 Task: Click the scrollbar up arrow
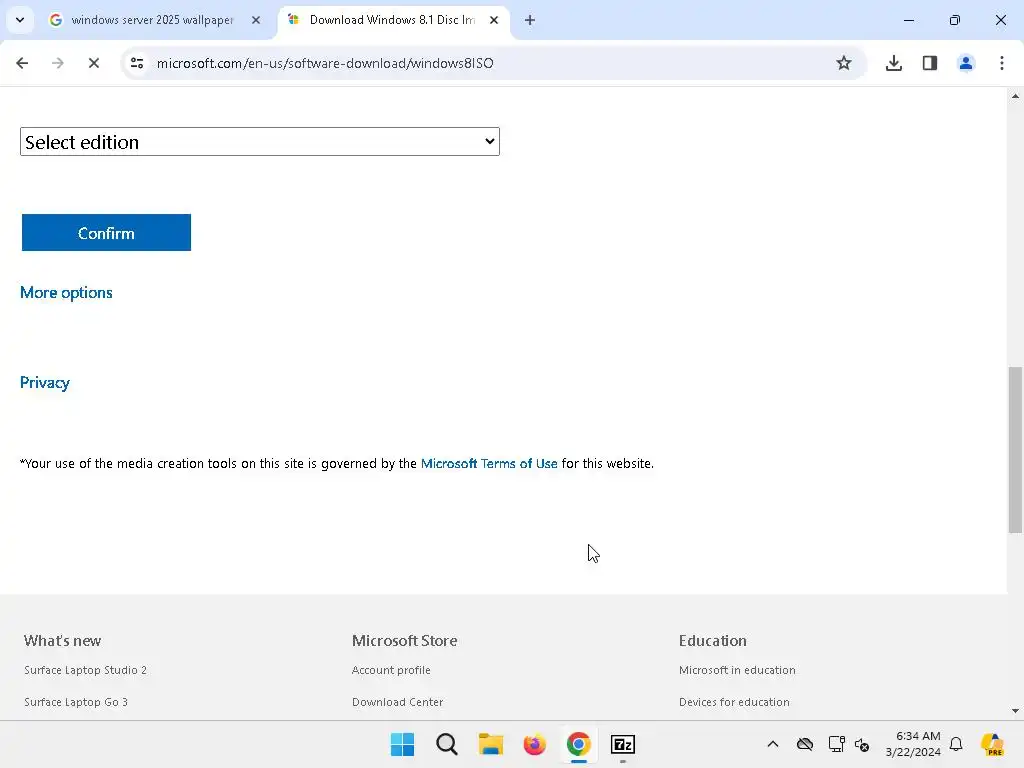(x=1015, y=96)
